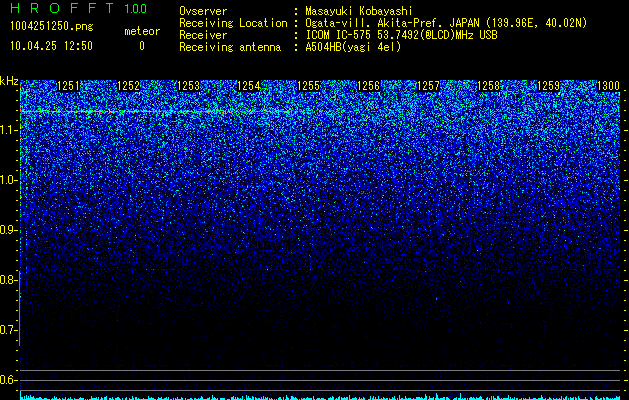Click the 1300 time marker
Viewport: 629px width, 400px height.
coord(609,86)
